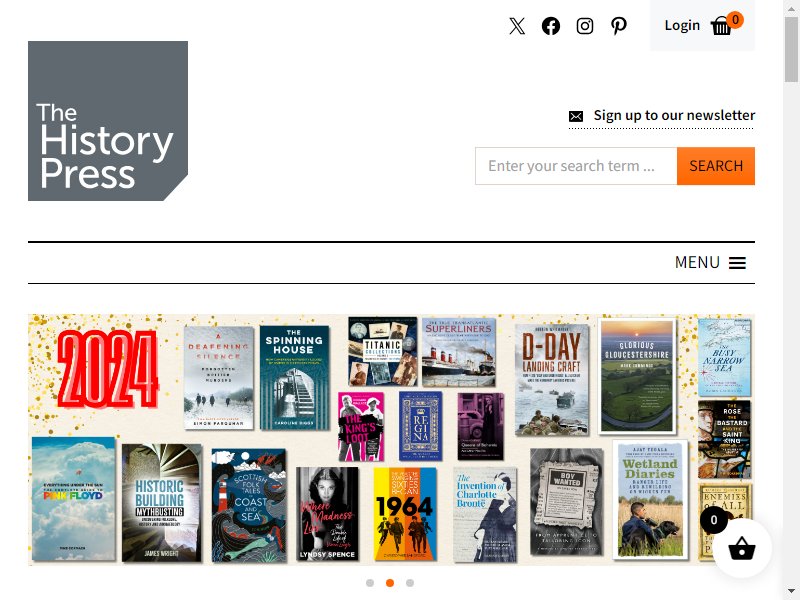Click the page vertical scrollbar thumb
The image size is (800, 600).
coord(791,49)
